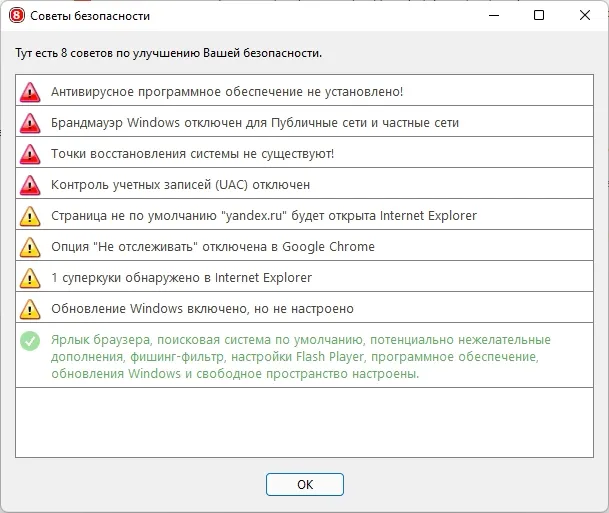
Task: Click the red warning icon beside antivirus message
Action: point(30,92)
